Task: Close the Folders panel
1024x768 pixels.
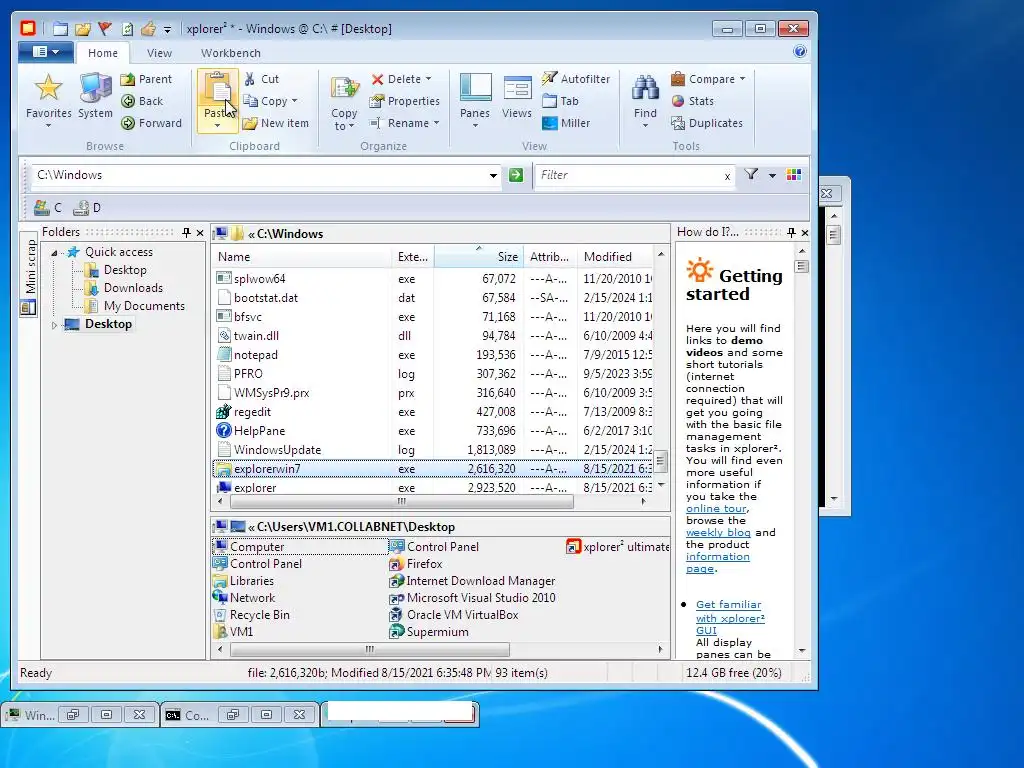Action: click(200, 232)
